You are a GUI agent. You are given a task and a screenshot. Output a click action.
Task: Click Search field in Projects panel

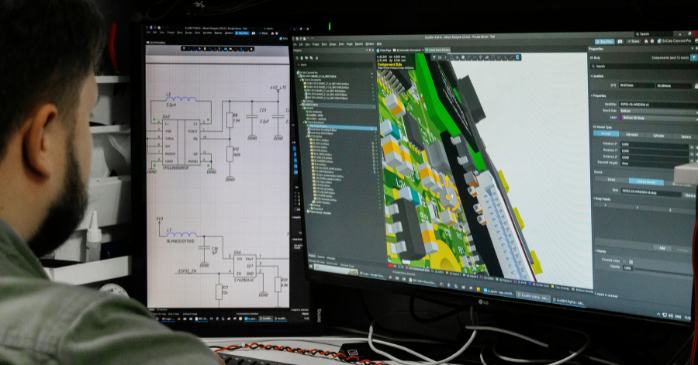(x=333, y=65)
